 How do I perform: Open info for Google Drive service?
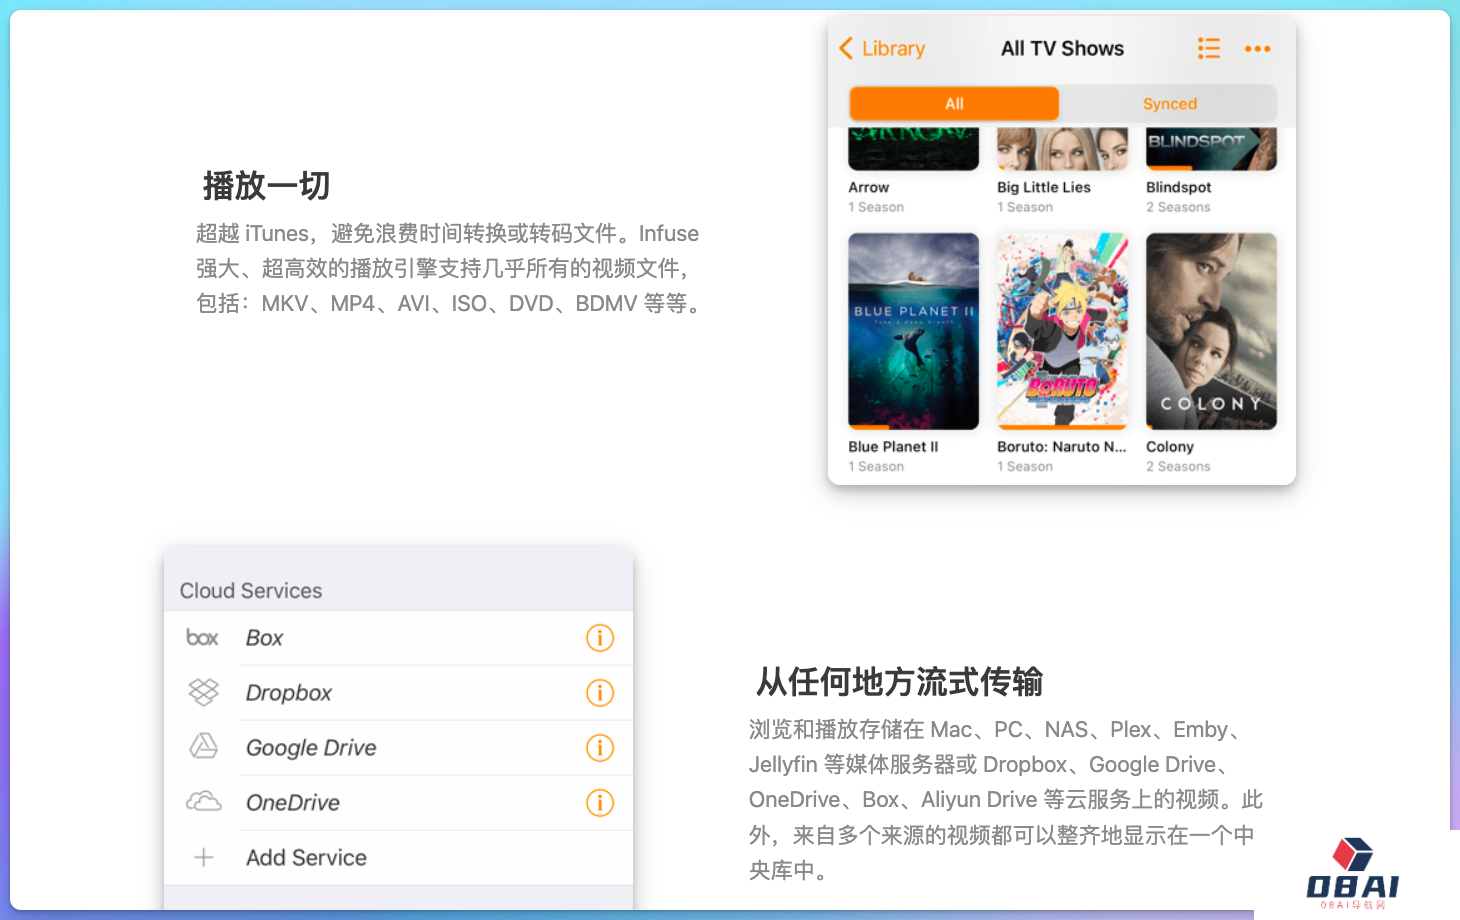point(599,748)
